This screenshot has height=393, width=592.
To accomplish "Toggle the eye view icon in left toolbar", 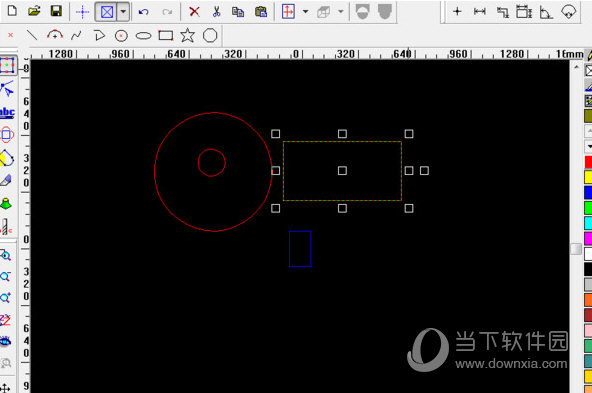I will click(x=5, y=341).
